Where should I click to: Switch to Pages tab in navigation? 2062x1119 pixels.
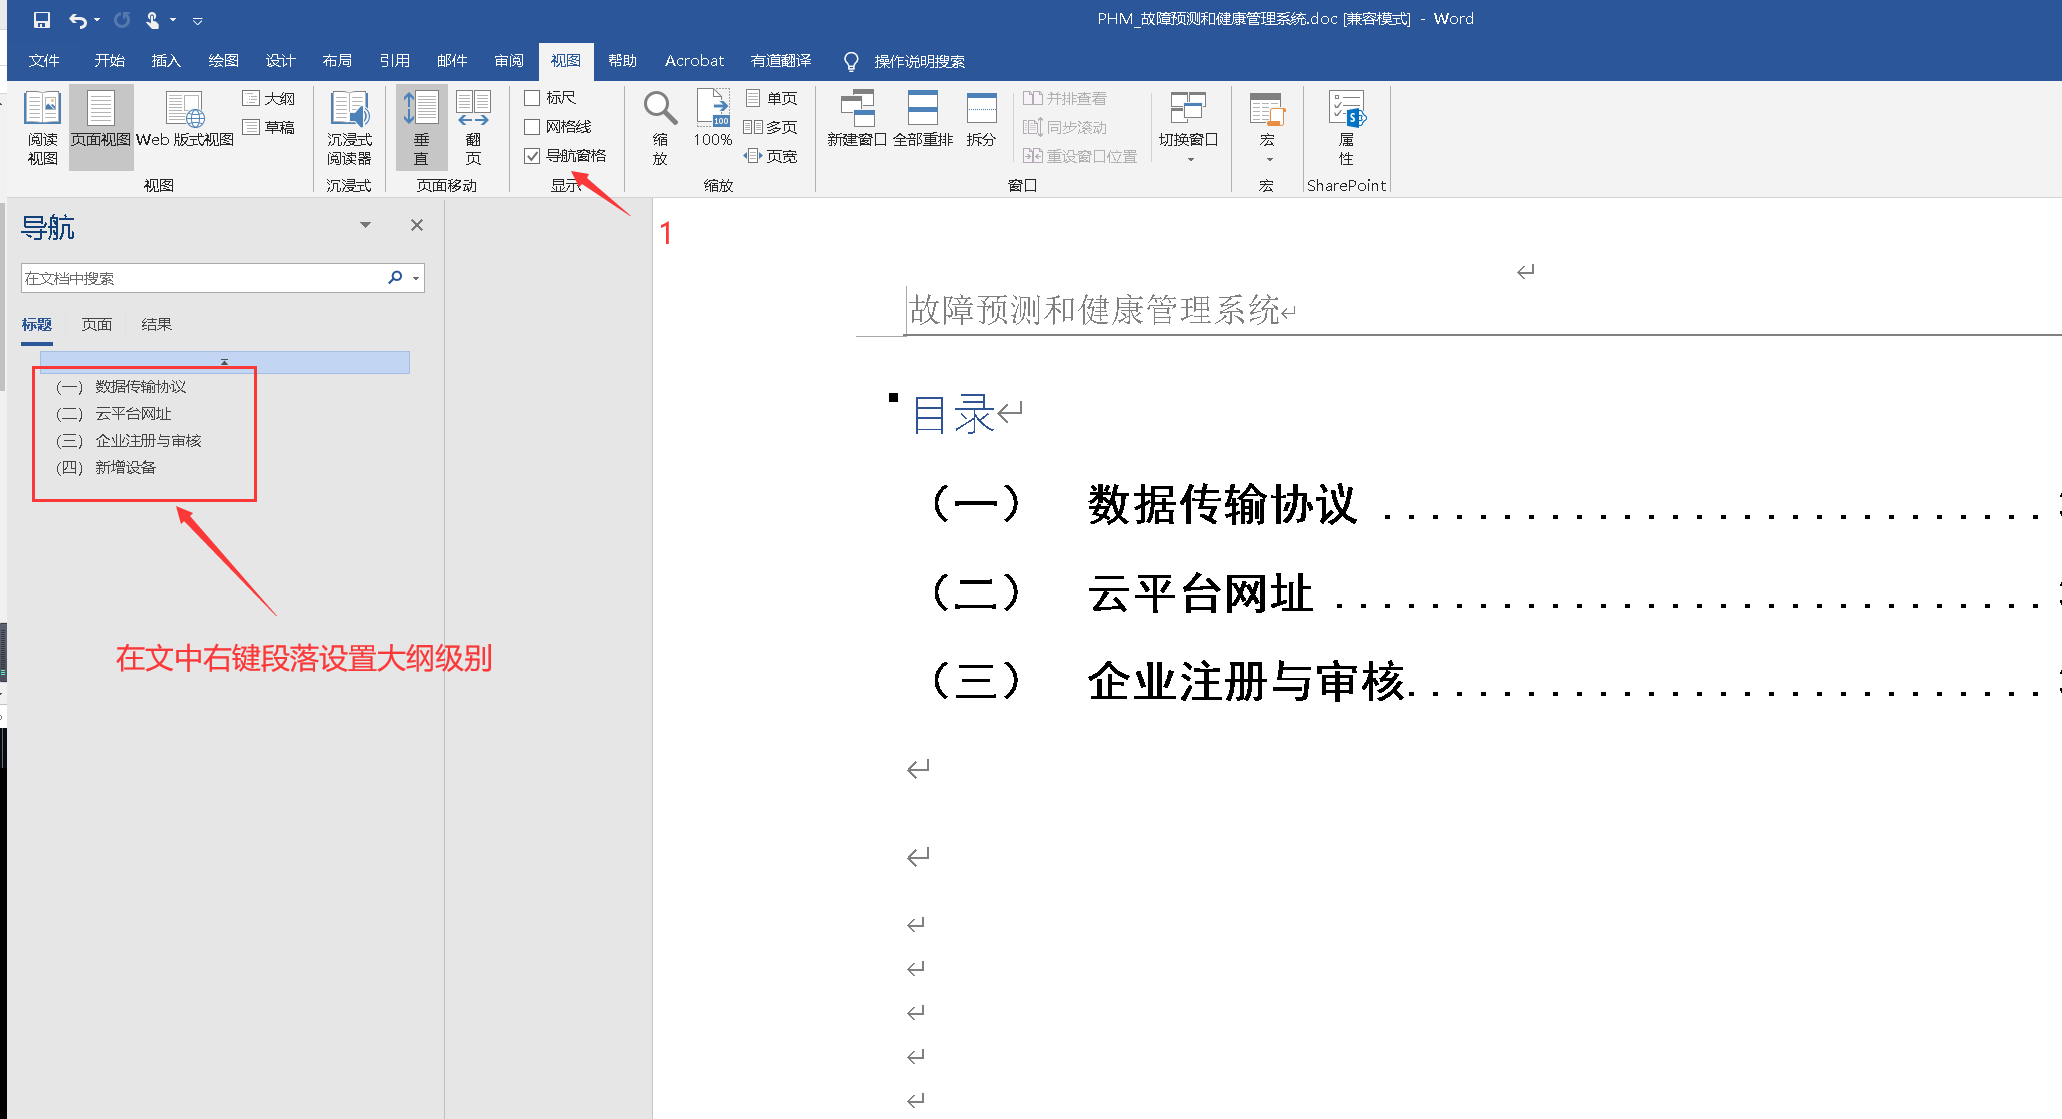tap(97, 324)
